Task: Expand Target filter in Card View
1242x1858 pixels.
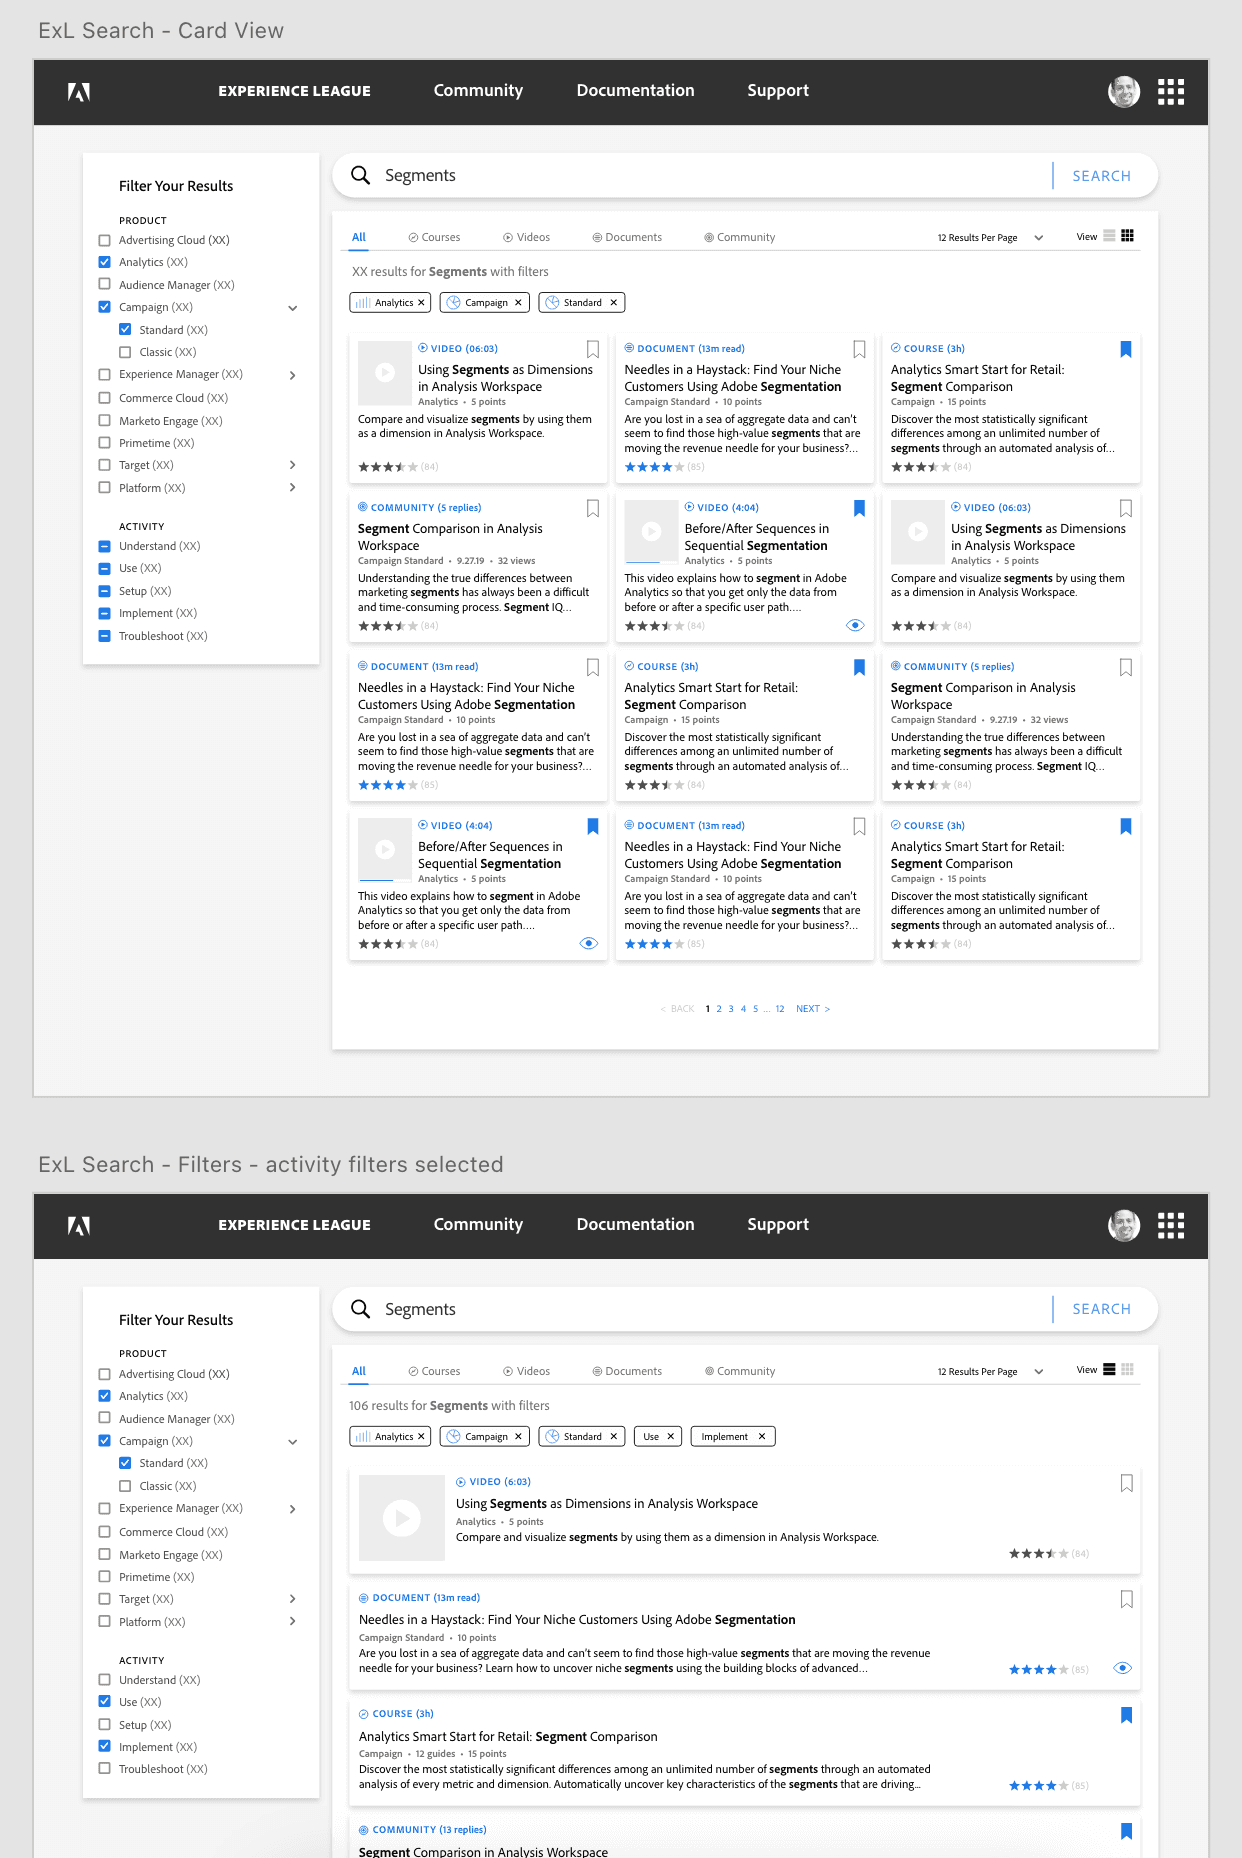Action: [293, 465]
